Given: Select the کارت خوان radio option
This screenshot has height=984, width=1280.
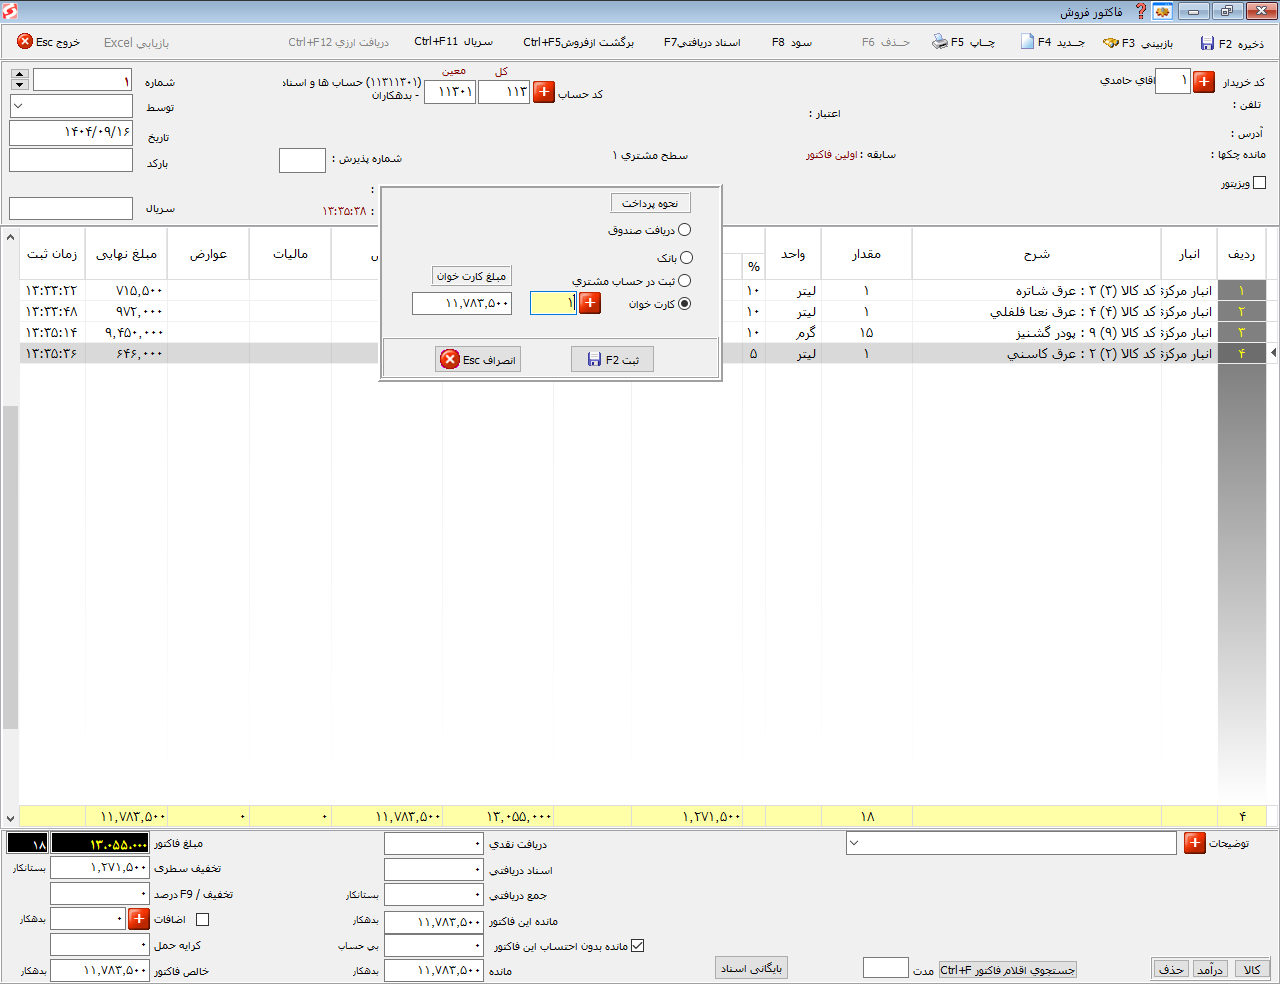Looking at the screenshot, I should pos(684,304).
